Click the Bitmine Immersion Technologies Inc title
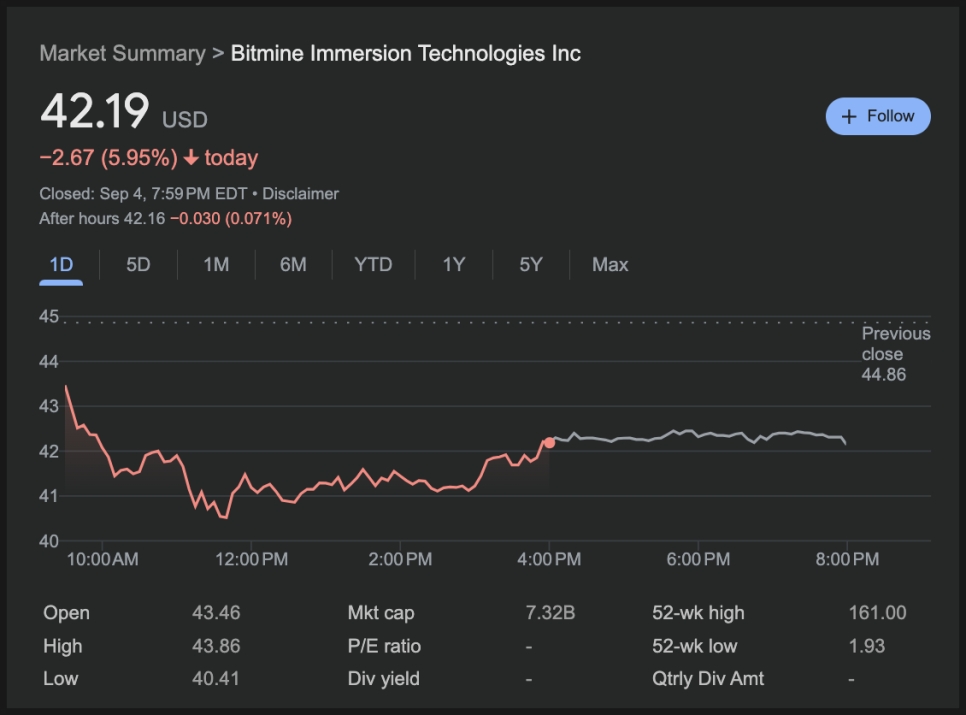The width and height of the screenshot is (966, 715). click(405, 54)
